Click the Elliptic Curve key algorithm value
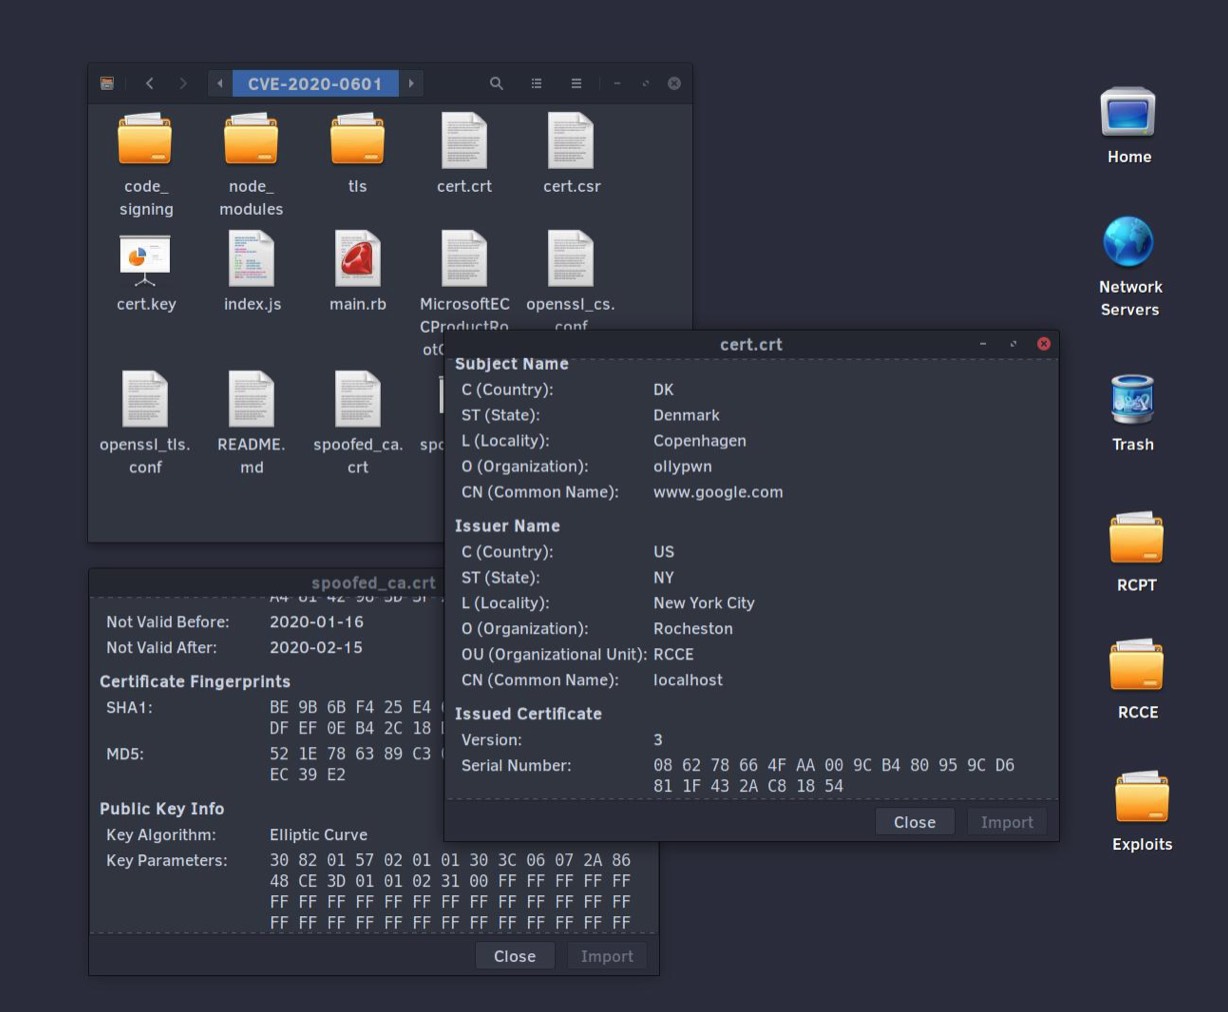Image resolution: width=1228 pixels, height=1012 pixels. tap(318, 835)
